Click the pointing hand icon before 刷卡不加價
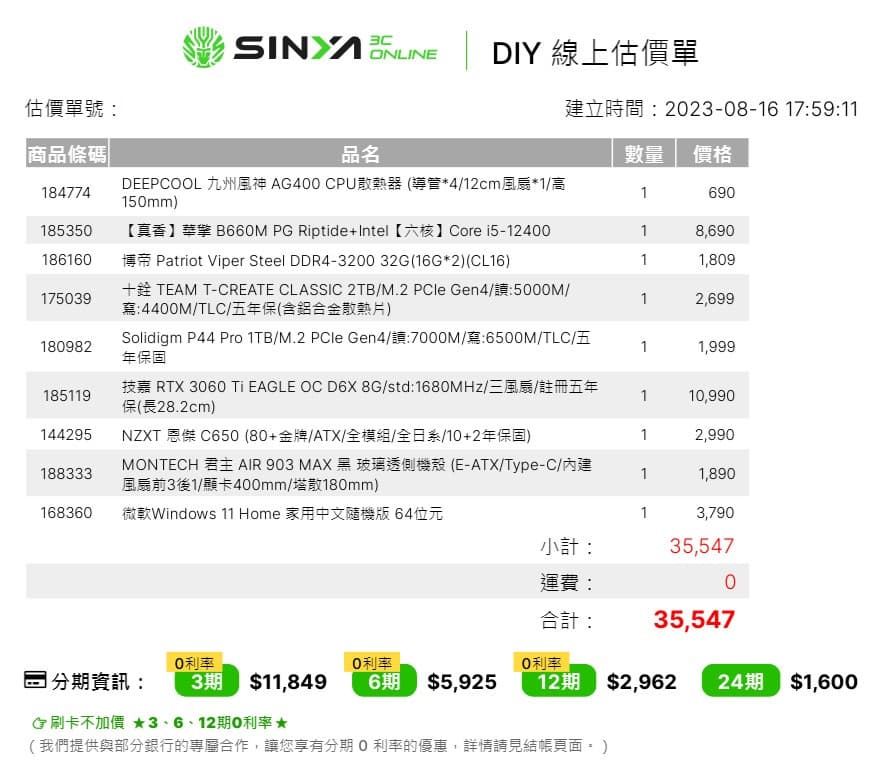 point(39,722)
